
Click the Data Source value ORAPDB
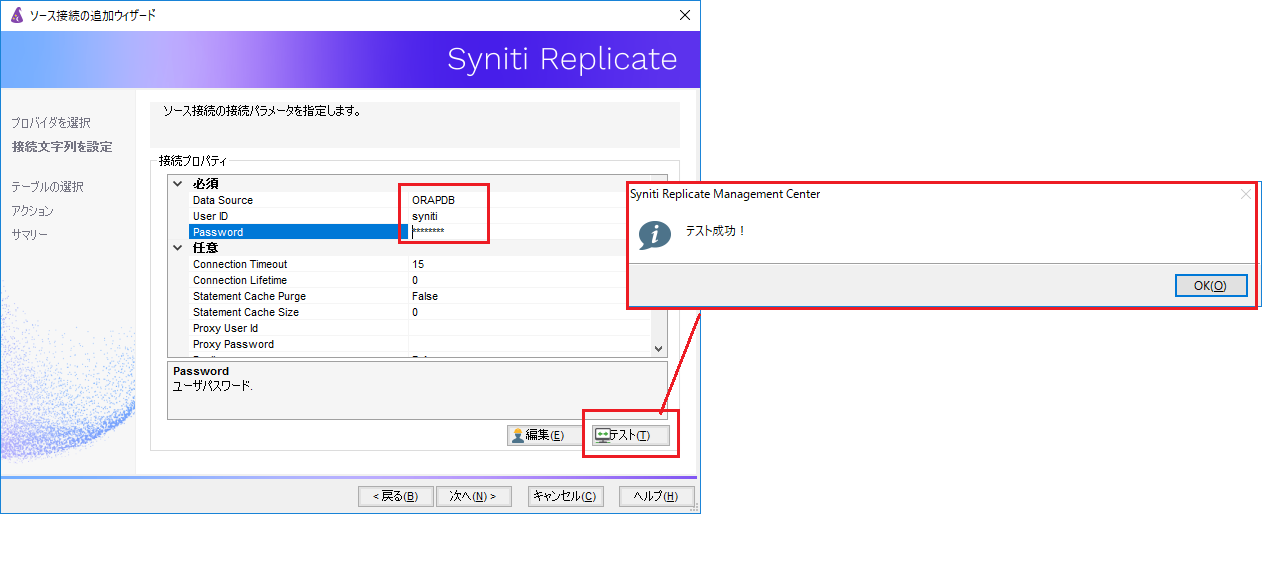coord(433,200)
